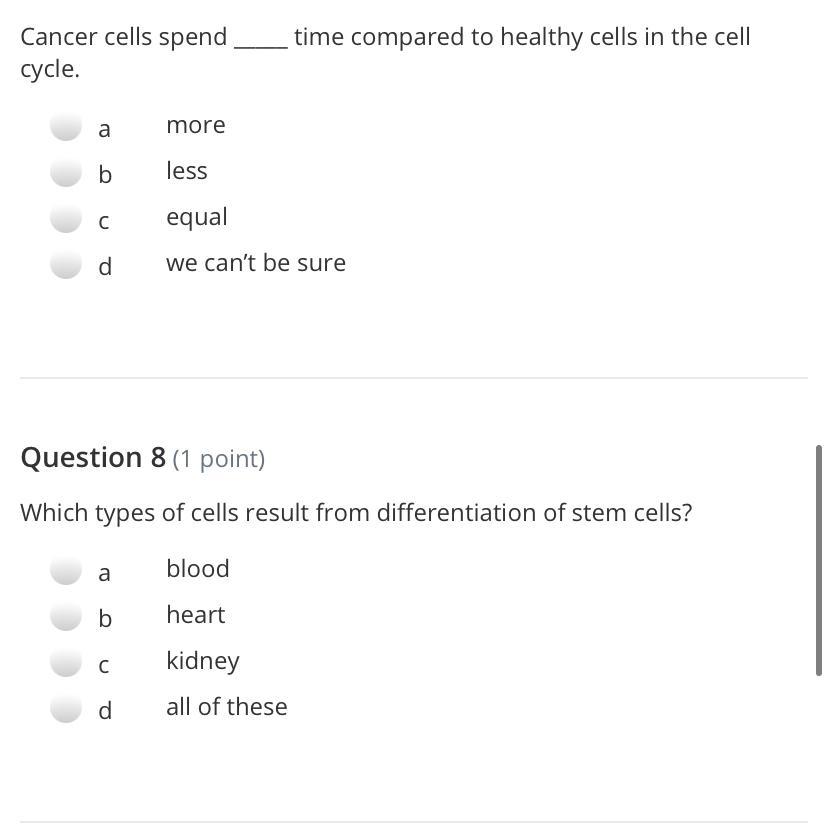Click the vertical scrollbar thumb

819,560
